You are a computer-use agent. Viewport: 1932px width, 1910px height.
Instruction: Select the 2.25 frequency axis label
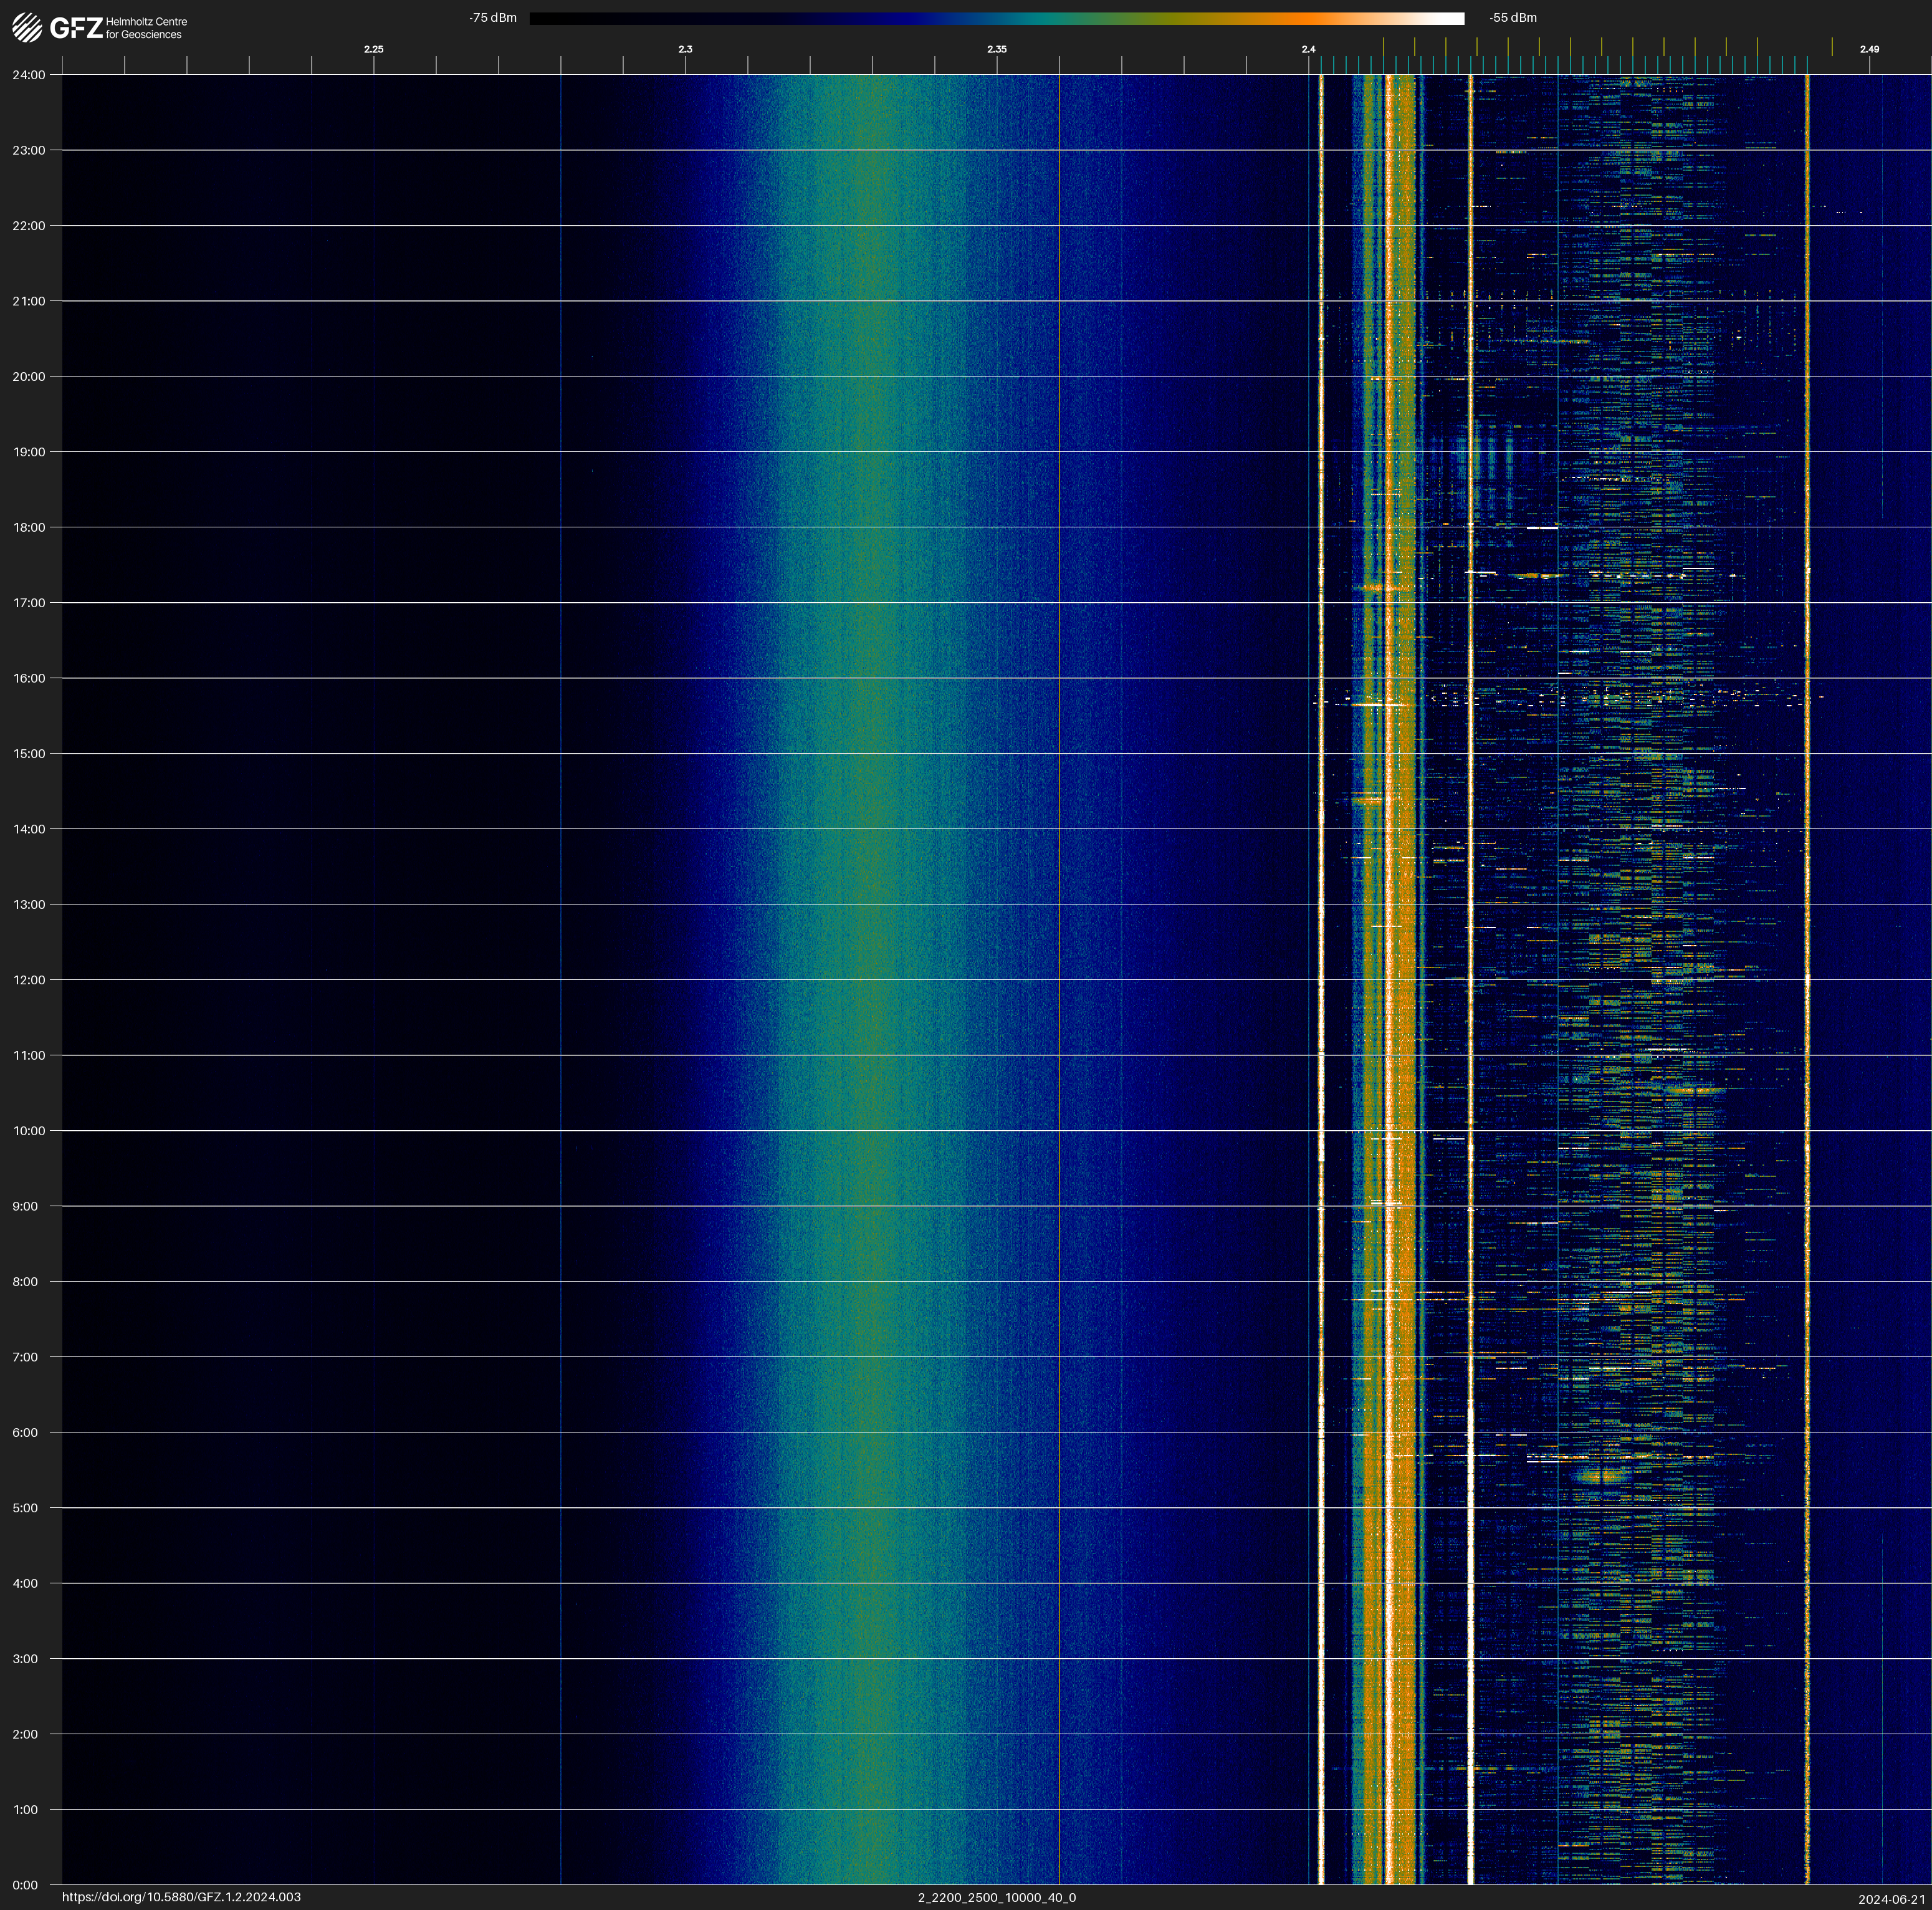point(373,49)
